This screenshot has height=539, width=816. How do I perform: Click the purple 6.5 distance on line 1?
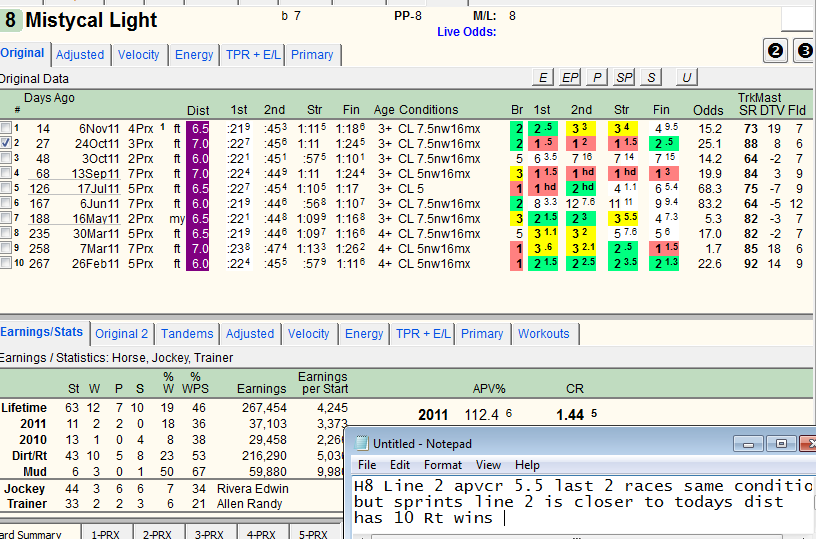[200, 129]
